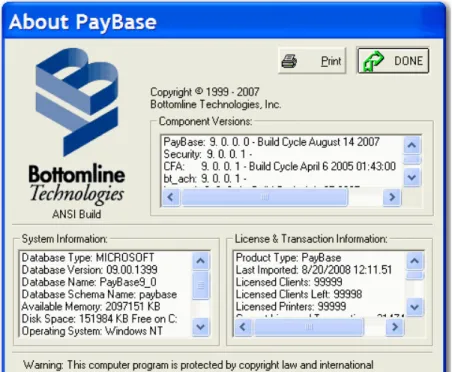The height and width of the screenshot is (372, 452).
Task: Select 'Database Version: 09.00.1399' row
Action: [x=89, y=270]
